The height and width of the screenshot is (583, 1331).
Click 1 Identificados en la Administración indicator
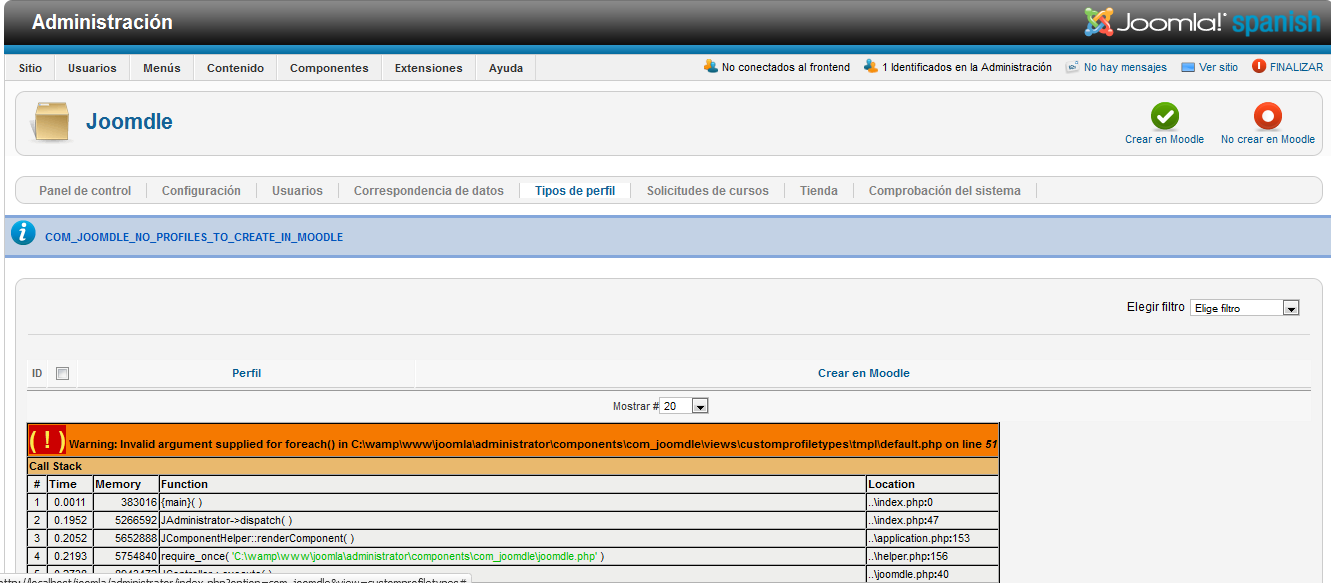(958, 68)
